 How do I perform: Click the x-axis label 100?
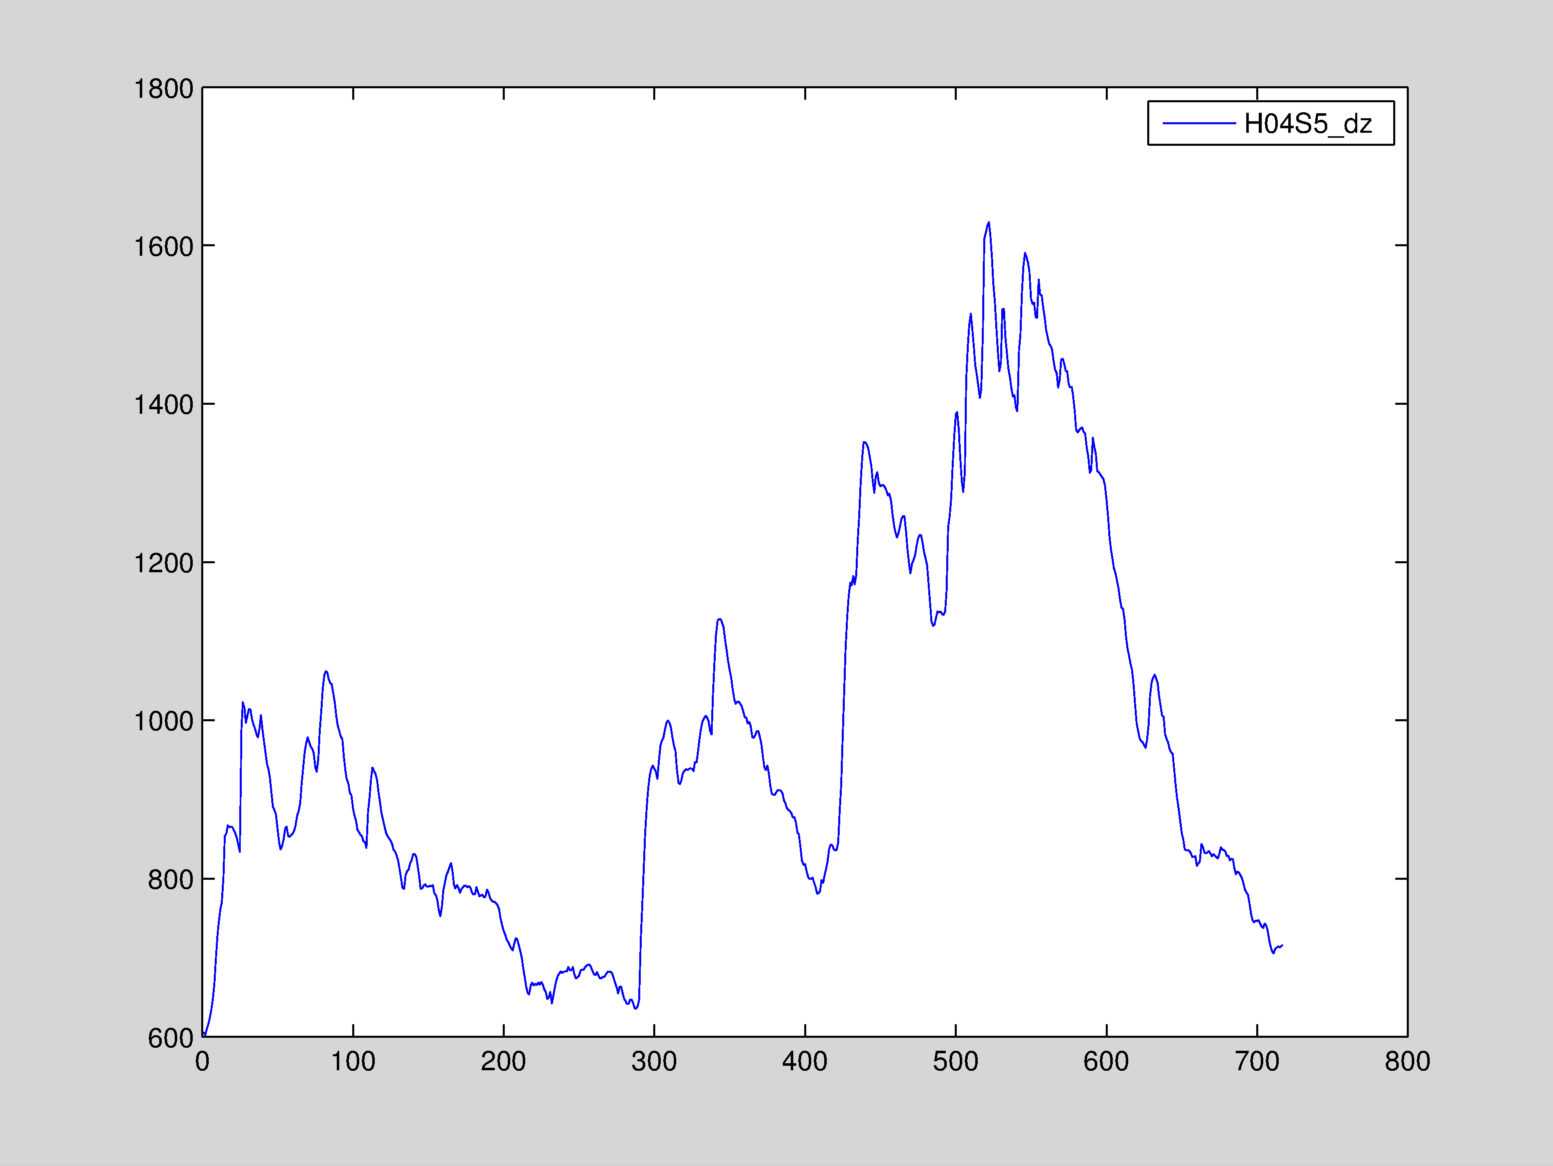[x=353, y=1062]
